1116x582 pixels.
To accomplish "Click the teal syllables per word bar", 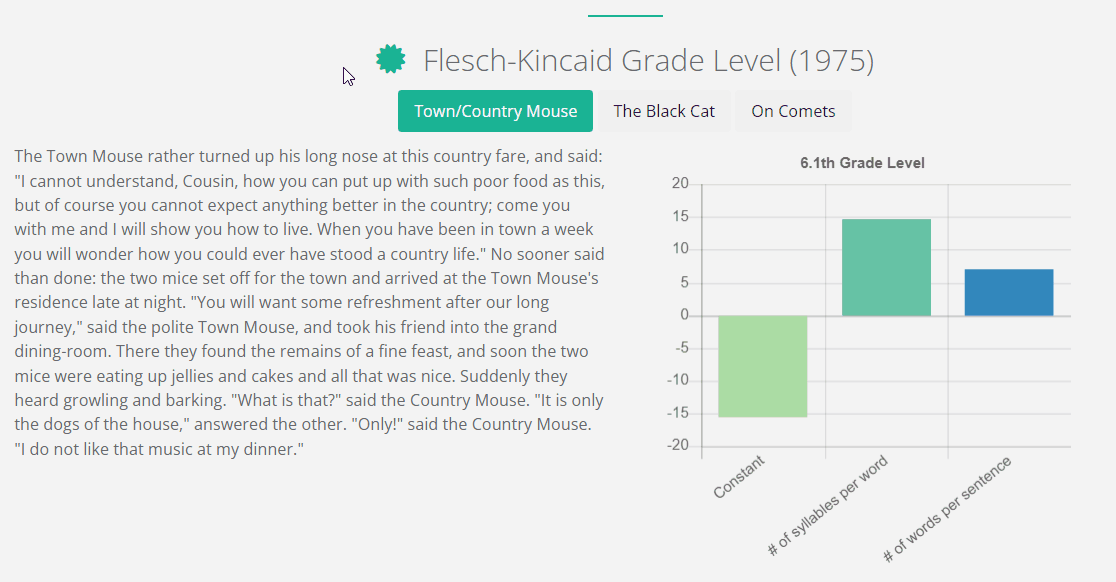I will tap(886, 268).
